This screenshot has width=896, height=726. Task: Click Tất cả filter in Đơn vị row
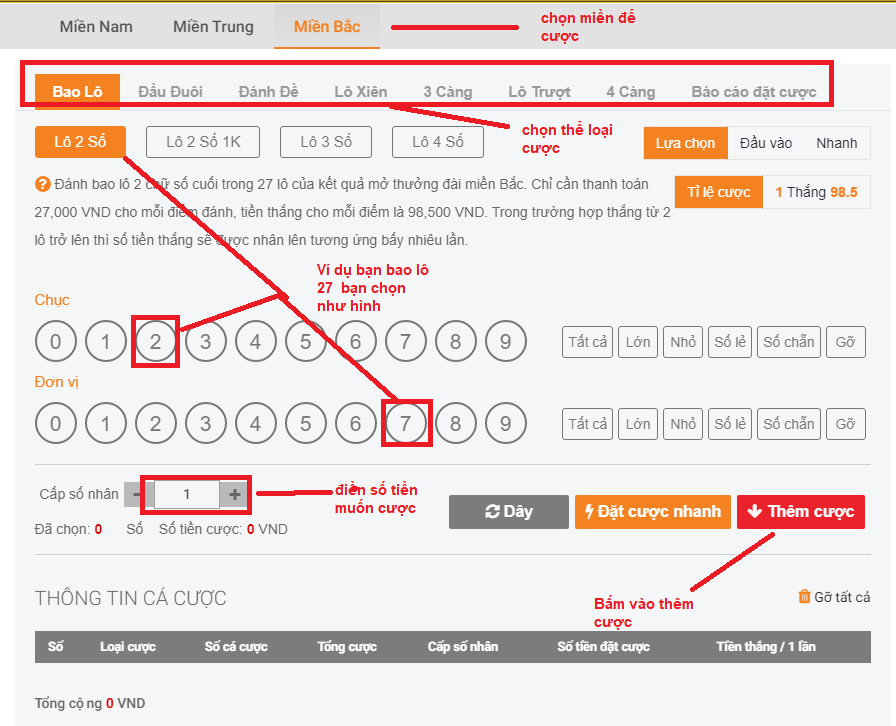587,424
